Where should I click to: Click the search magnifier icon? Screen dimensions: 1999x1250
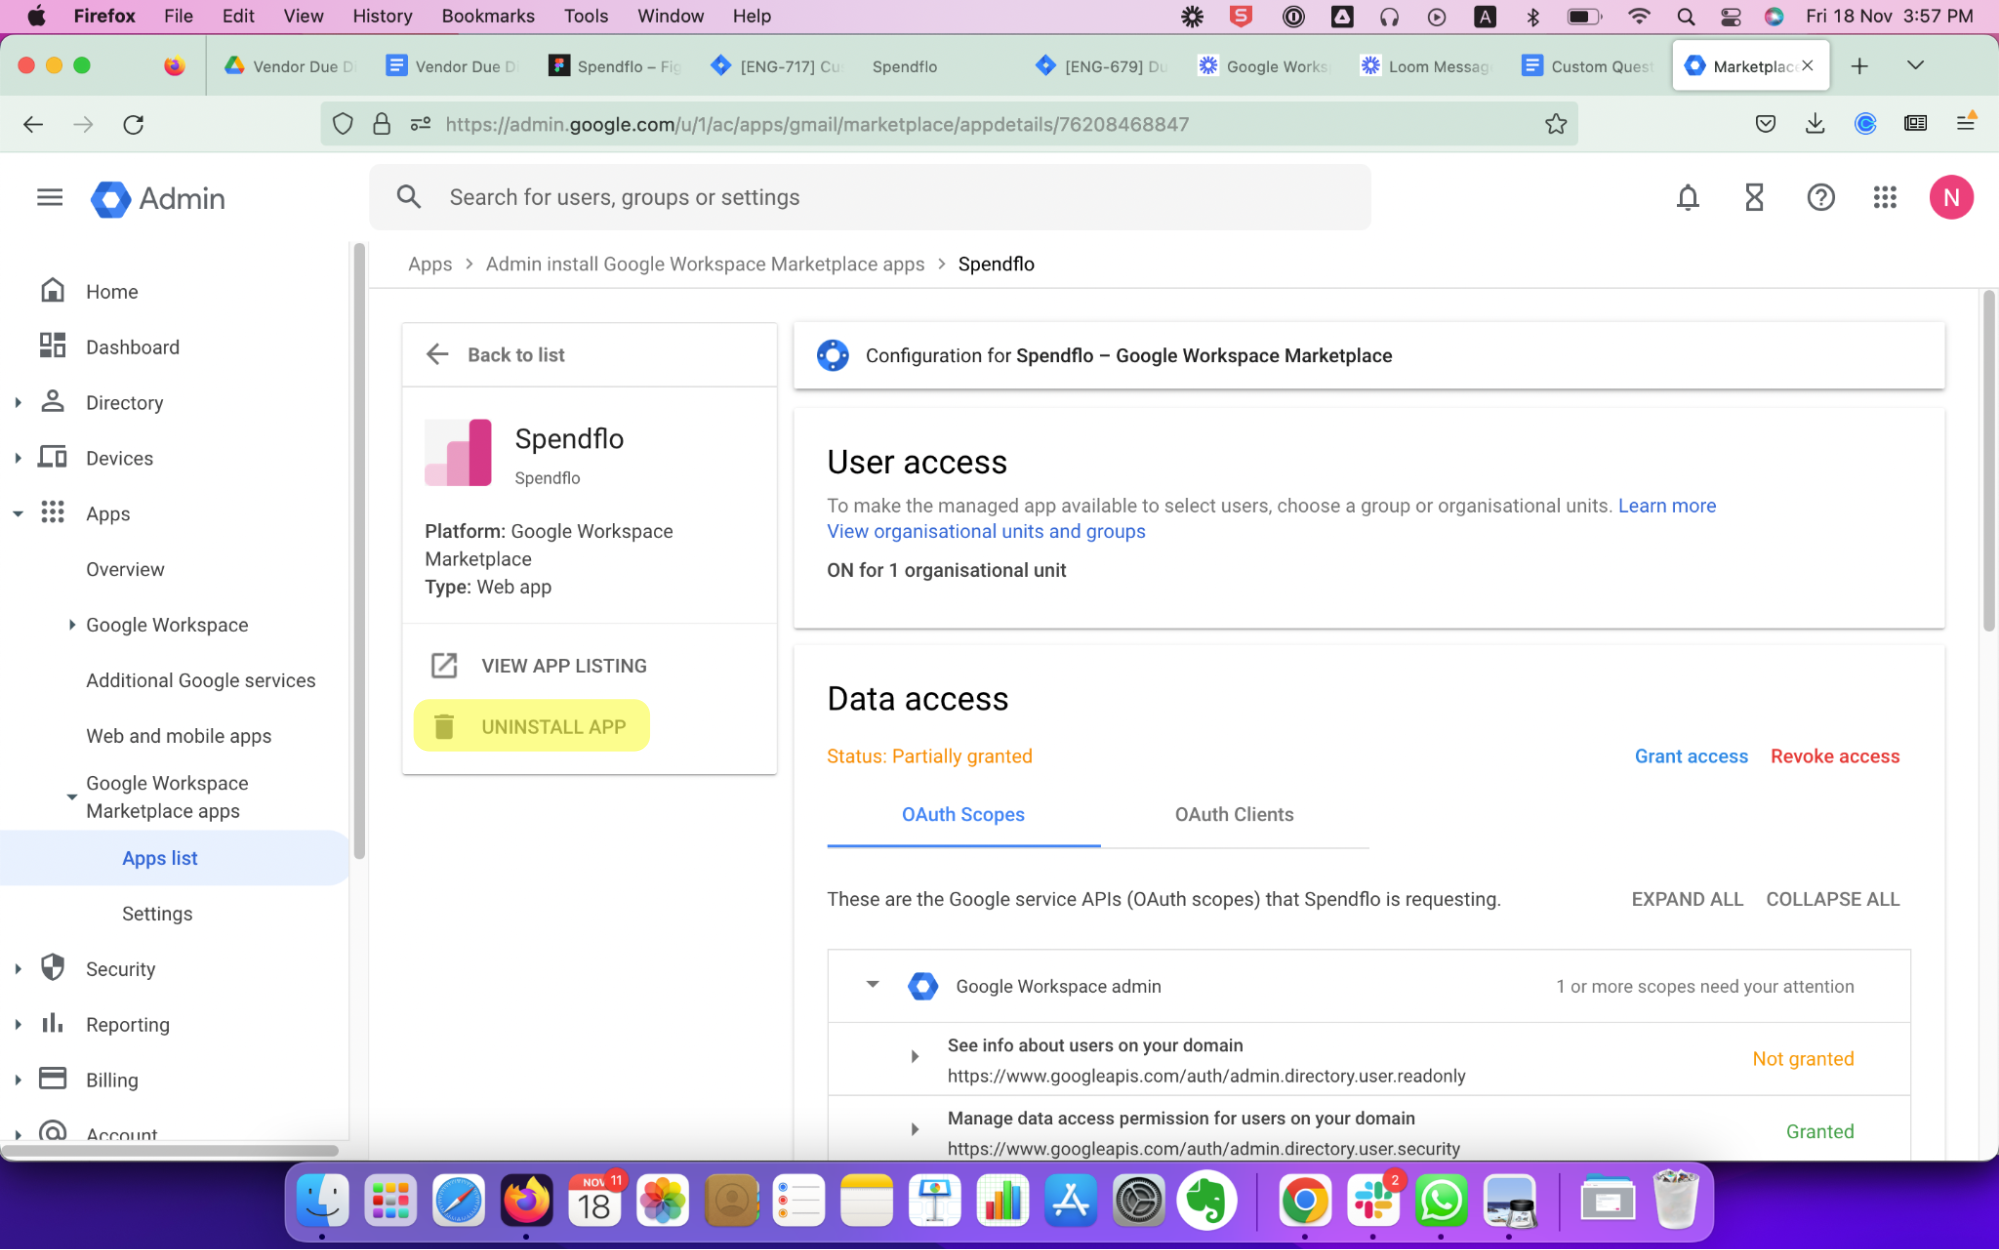[x=408, y=197]
